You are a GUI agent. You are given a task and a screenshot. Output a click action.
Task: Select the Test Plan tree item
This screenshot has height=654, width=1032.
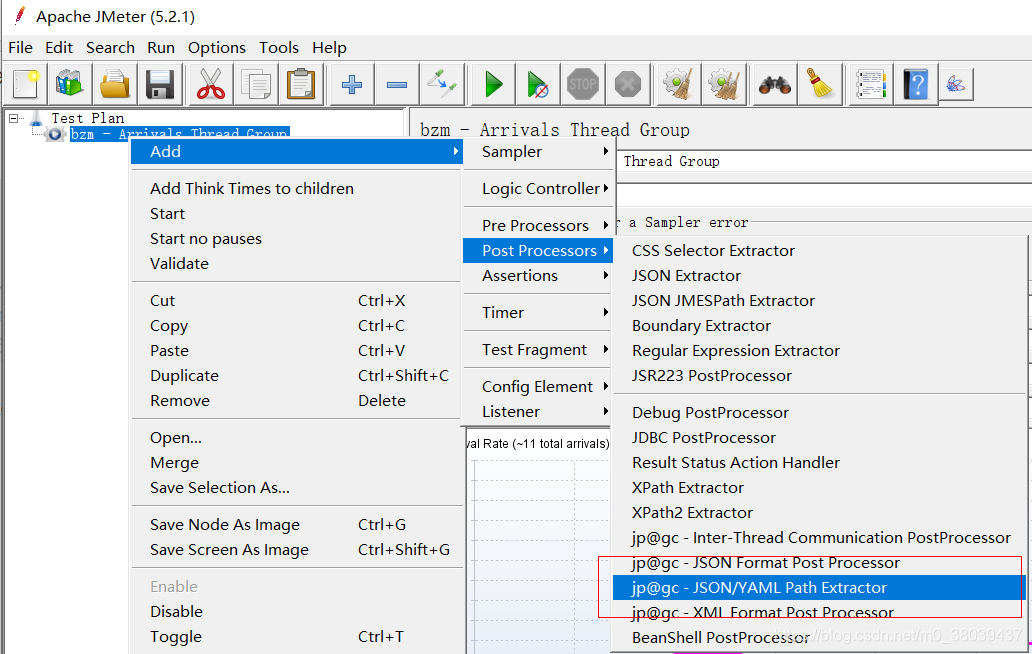coord(88,118)
